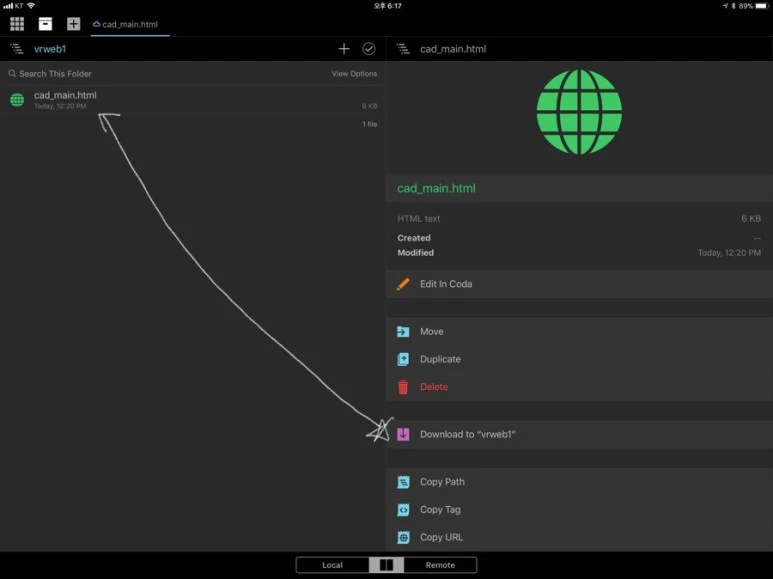Image resolution: width=773 pixels, height=579 pixels.
Task: Tap the Copy Path icon
Action: coord(403,482)
